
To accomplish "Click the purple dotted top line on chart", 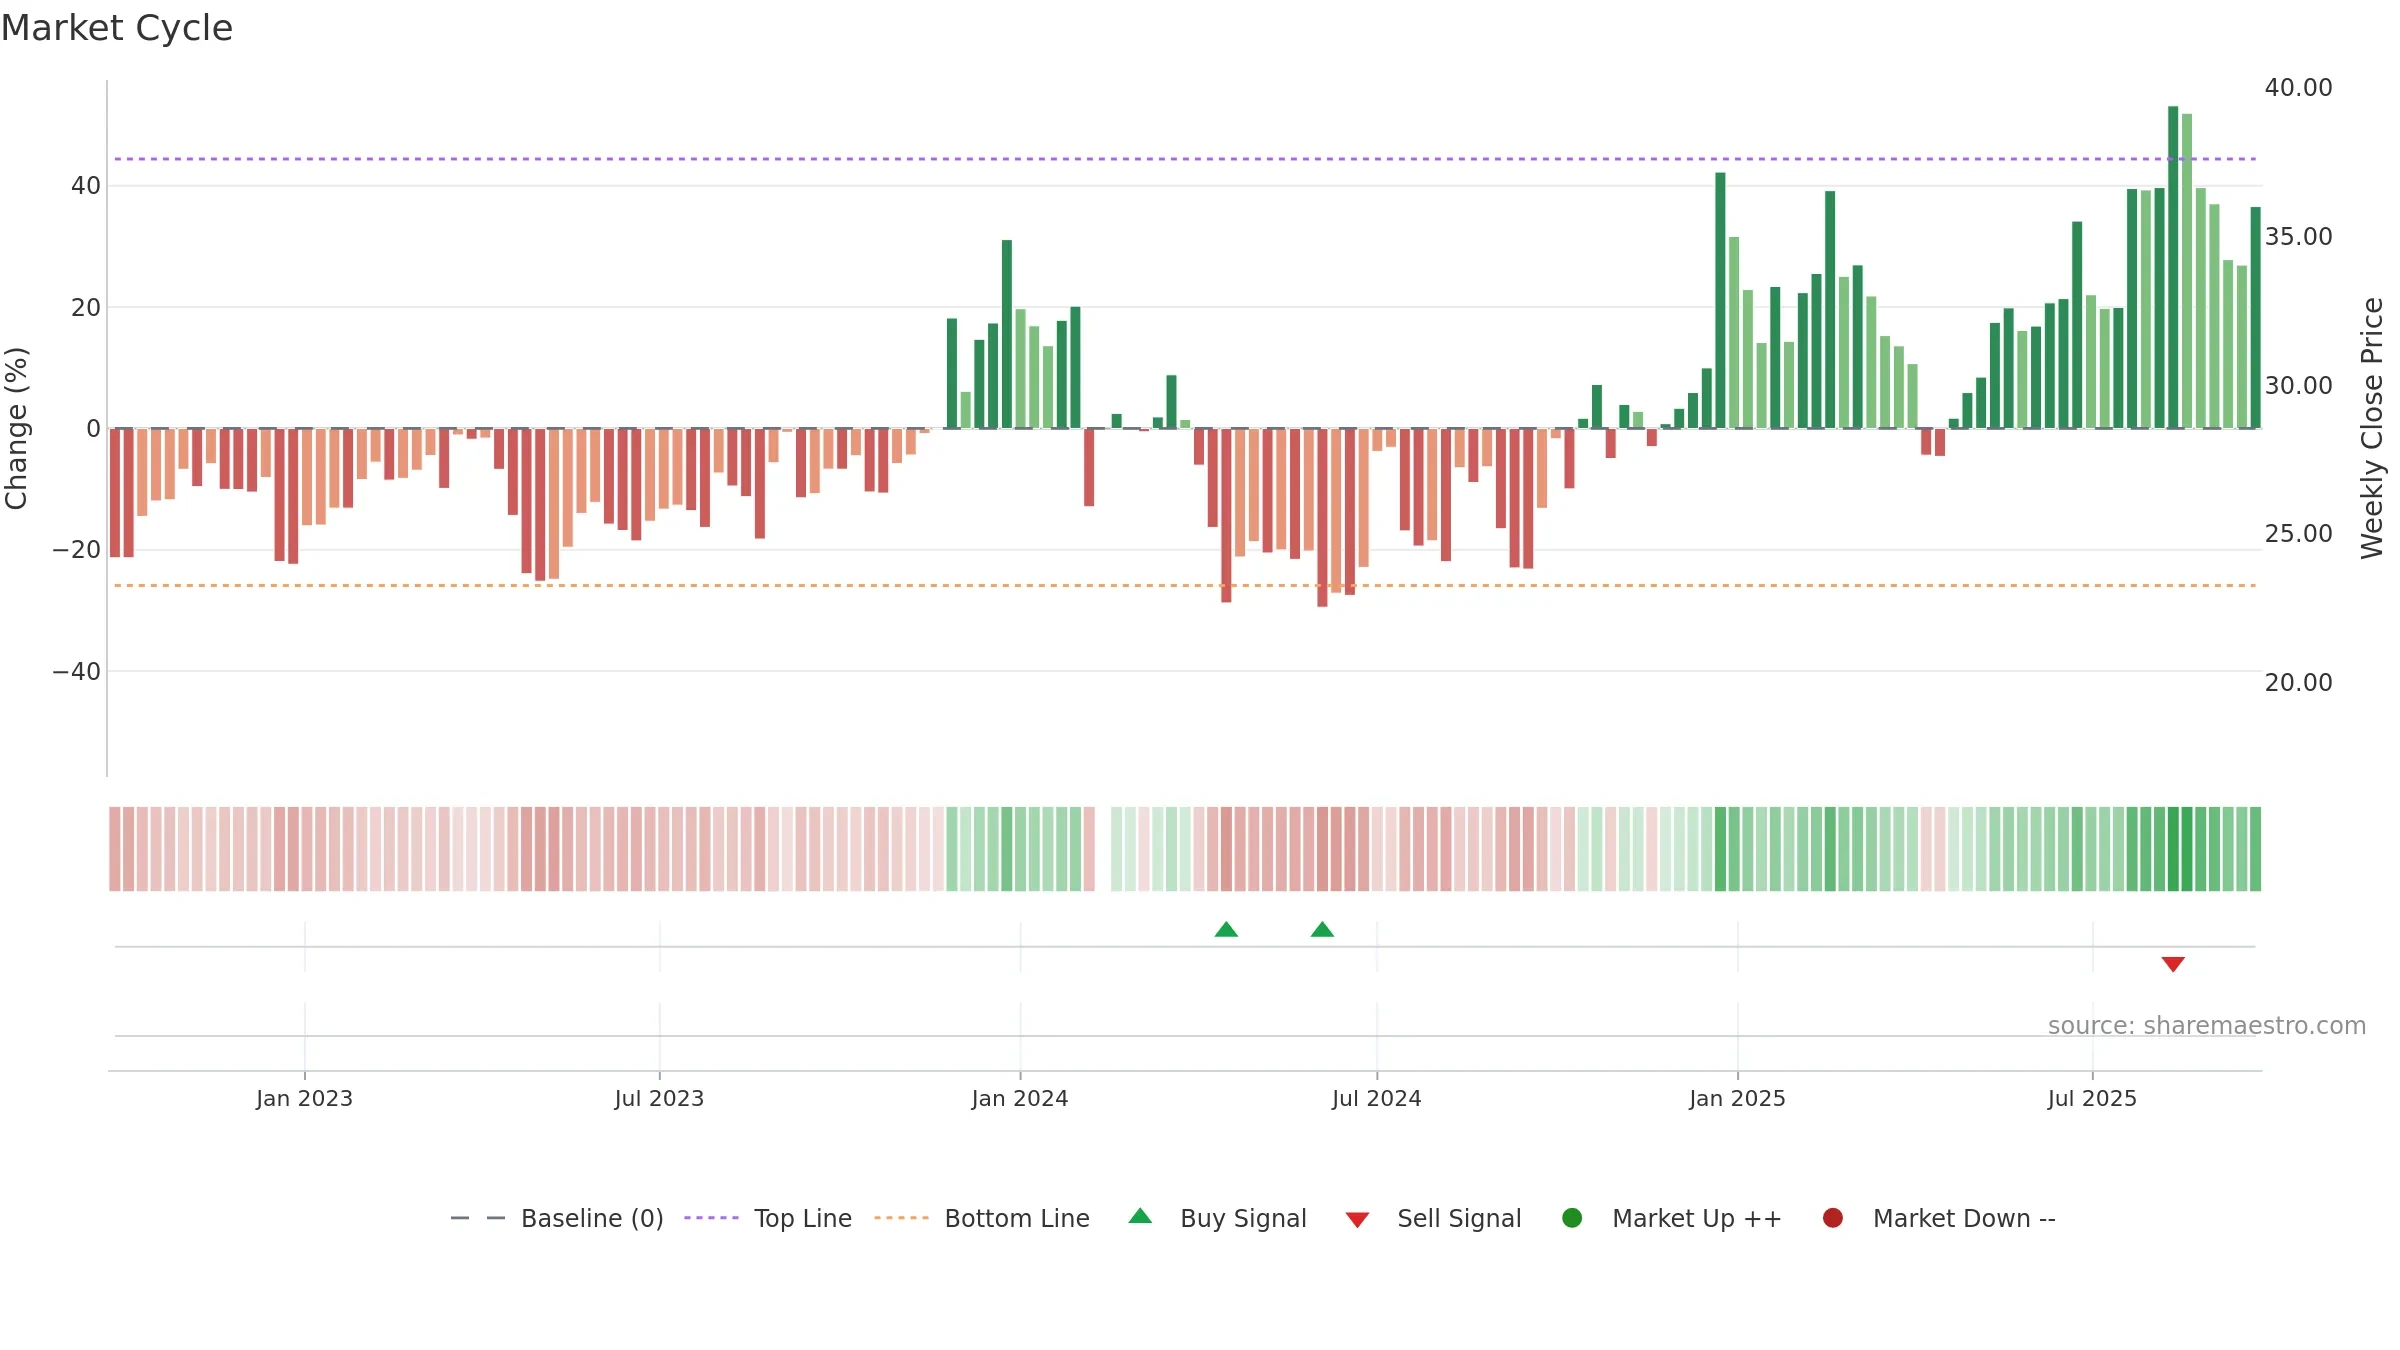I will pyautogui.click(x=1185, y=159).
